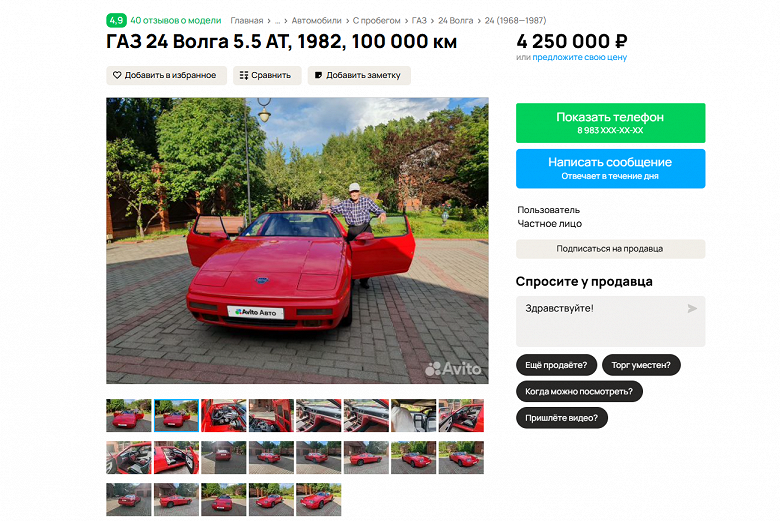Image resolution: width=780 pixels, height=521 pixels.
Task: Click the предложите свою цену link
Action: pyautogui.click(x=580, y=57)
